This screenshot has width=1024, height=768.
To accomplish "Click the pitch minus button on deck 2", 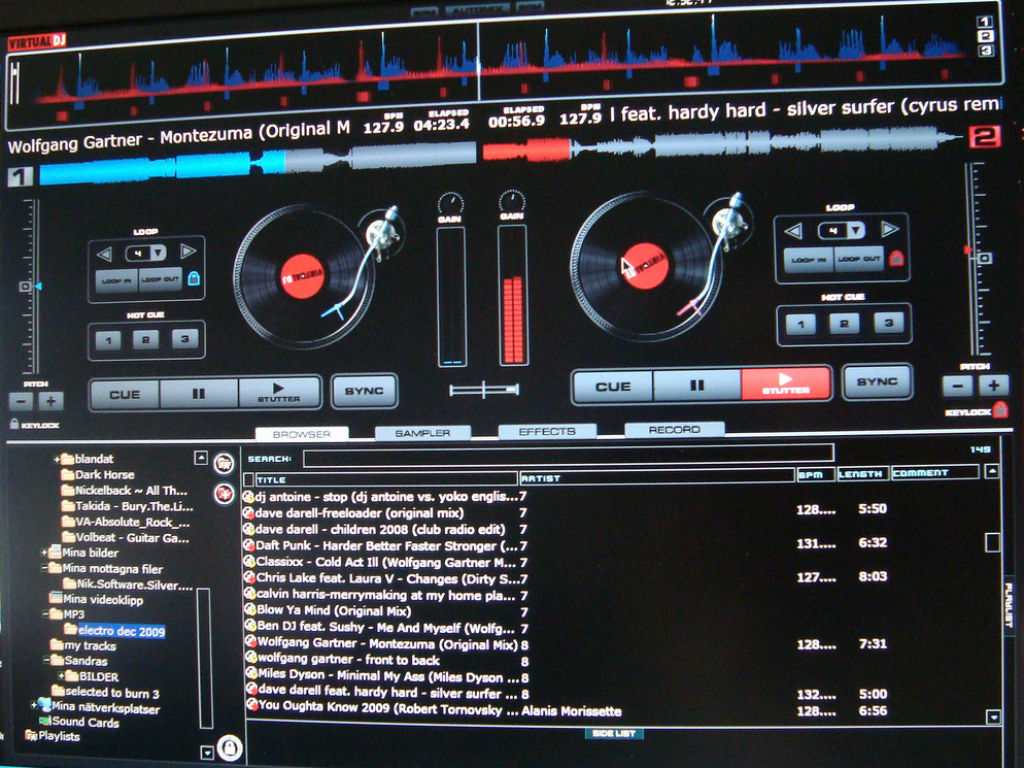I will pos(958,386).
